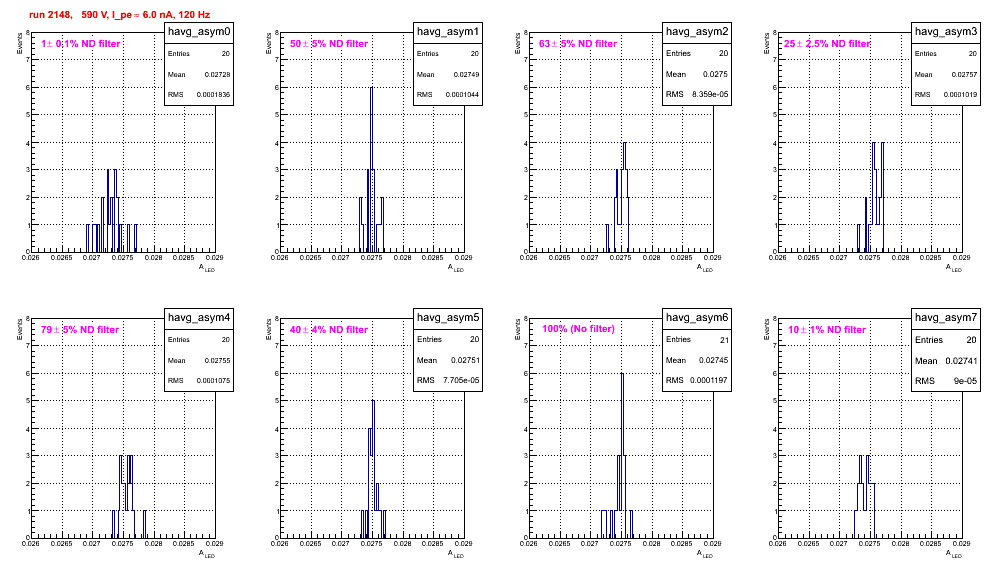Select the Entries value 20 in havg_asym2
This screenshot has height=572, width=996.
[x=723, y=53]
